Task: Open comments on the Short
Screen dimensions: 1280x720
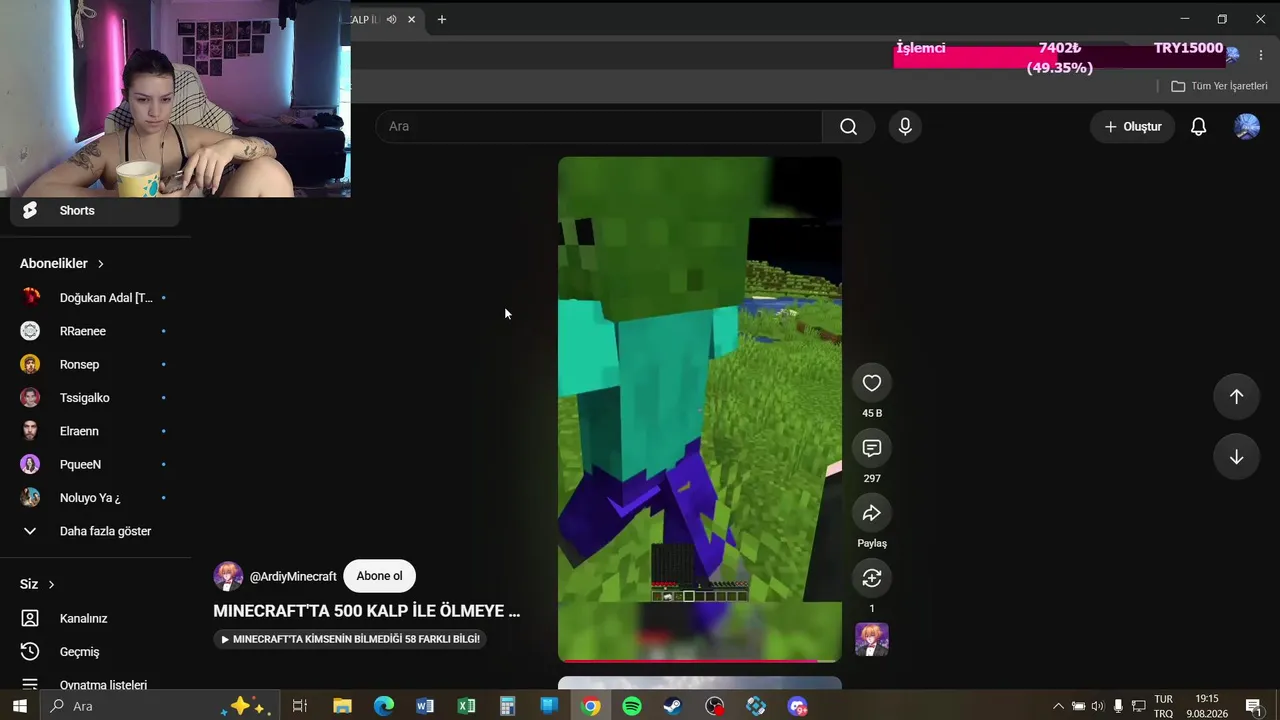Action: 872,448
